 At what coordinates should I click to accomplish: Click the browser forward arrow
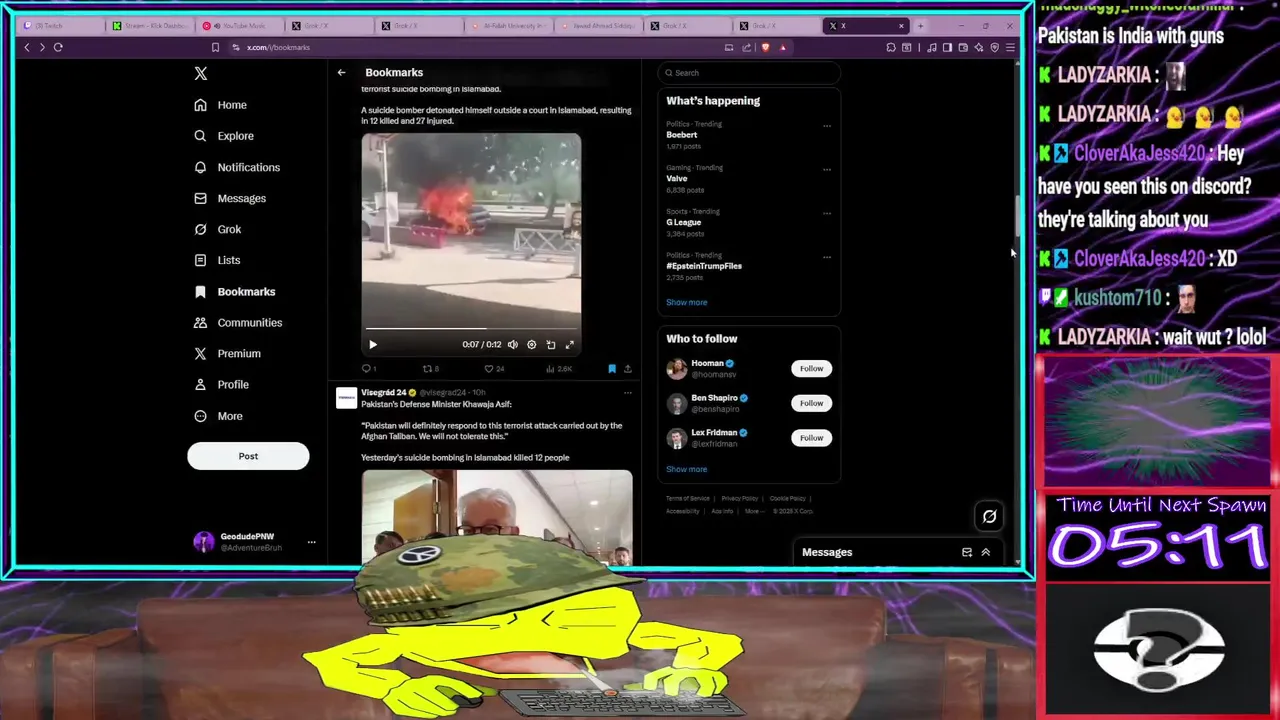[42, 47]
